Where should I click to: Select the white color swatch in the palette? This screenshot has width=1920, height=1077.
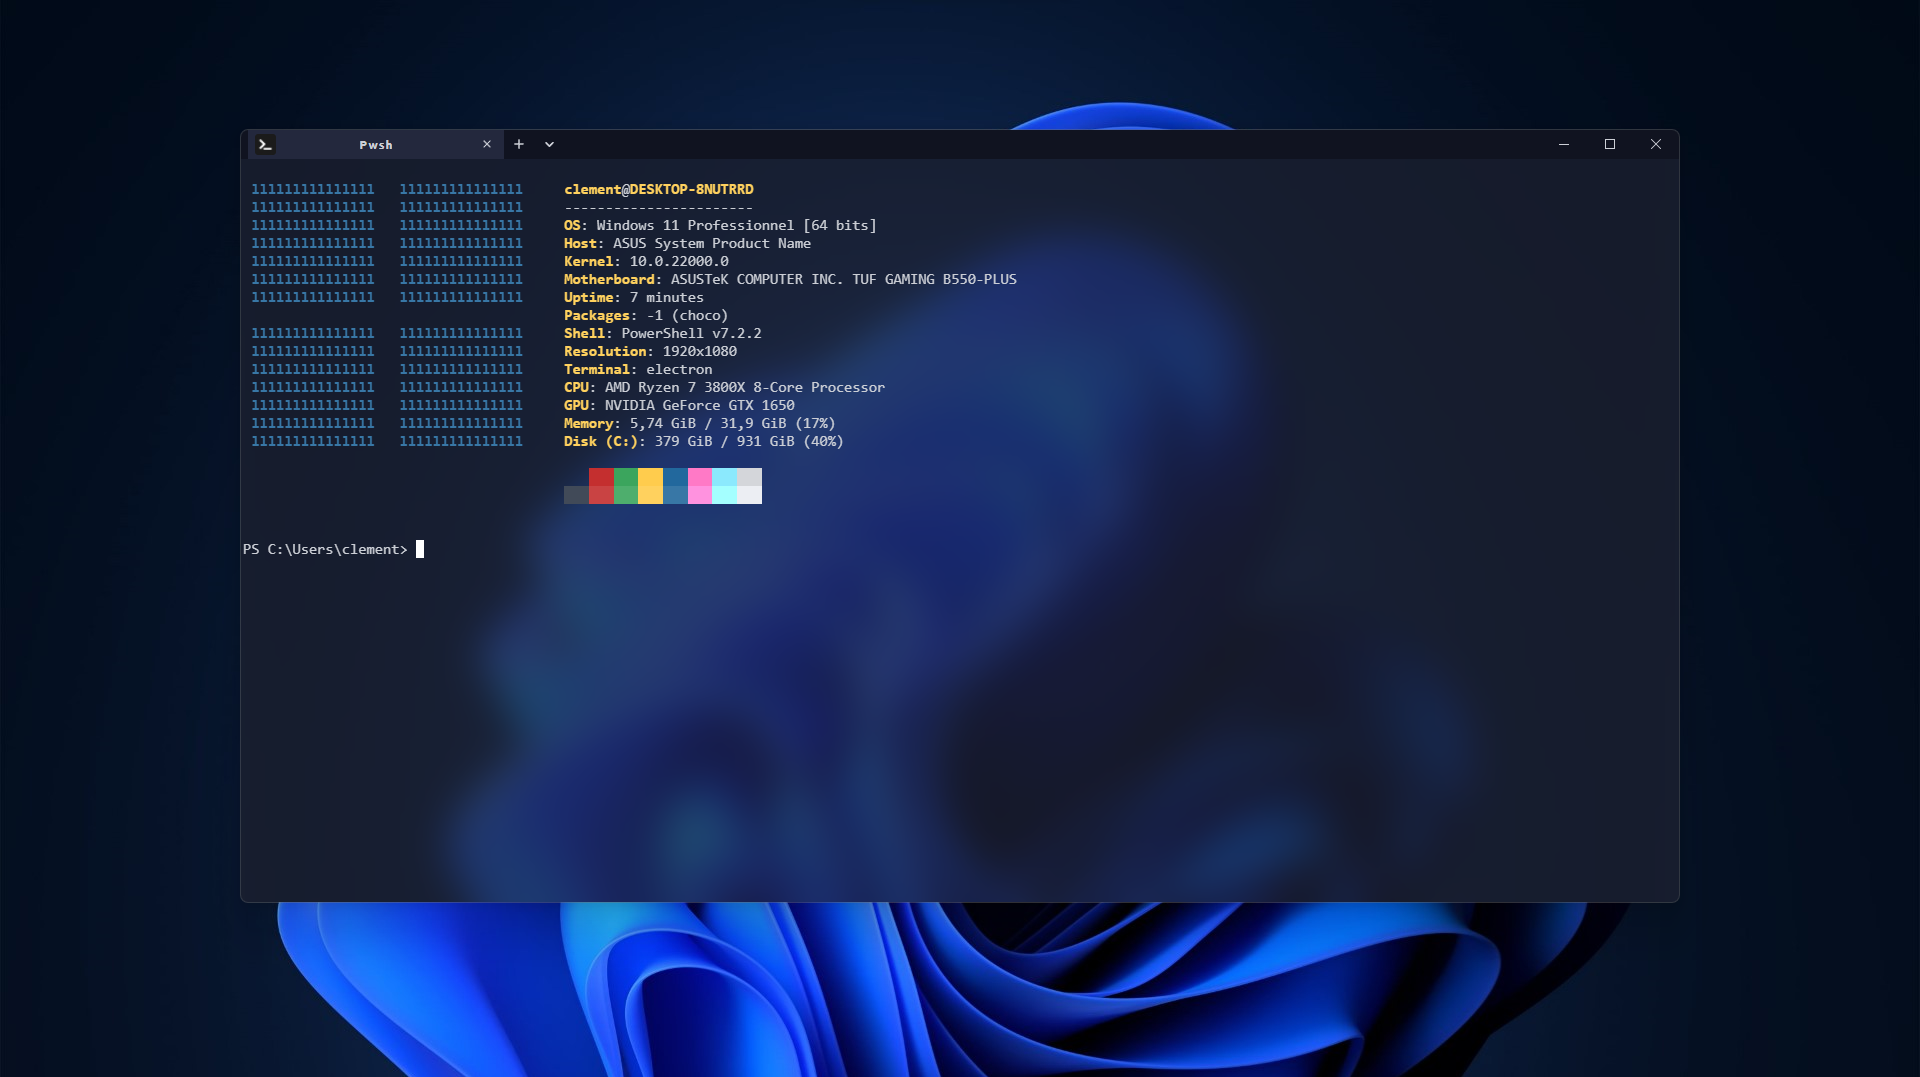[751, 487]
